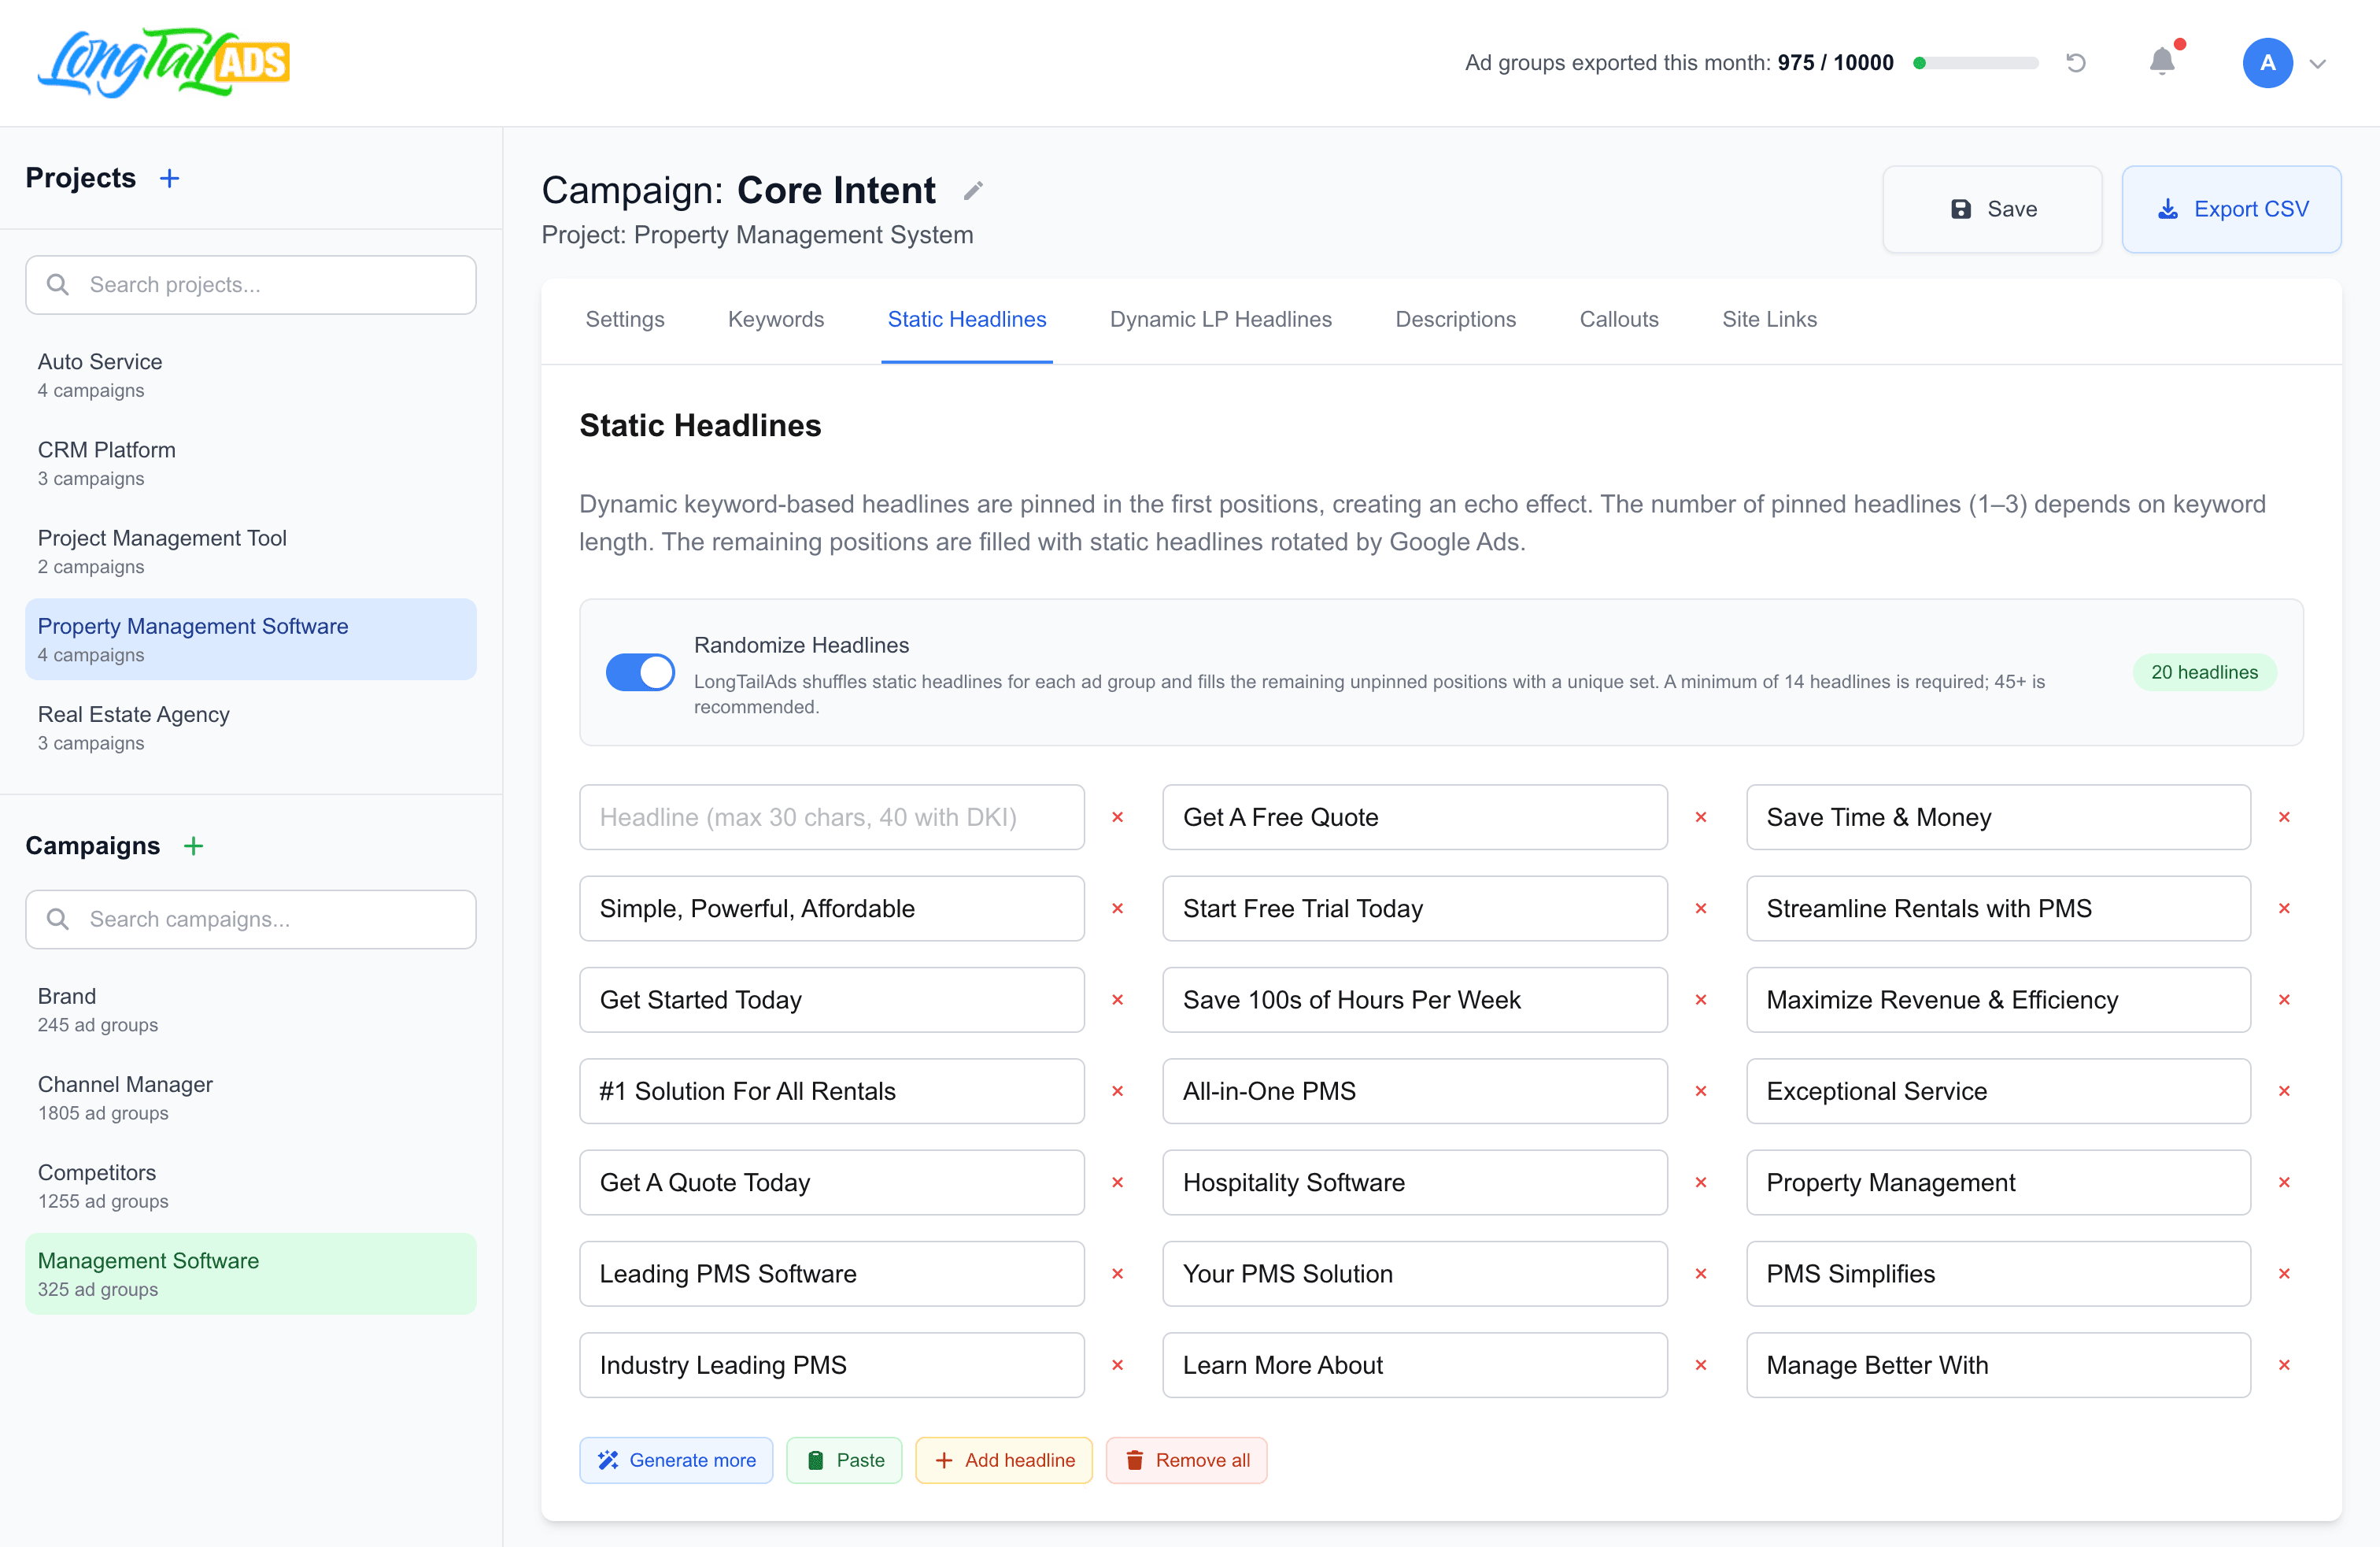This screenshot has width=2380, height=1547.
Task: Select the Competitors campaign
Action: tap(251, 1185)
